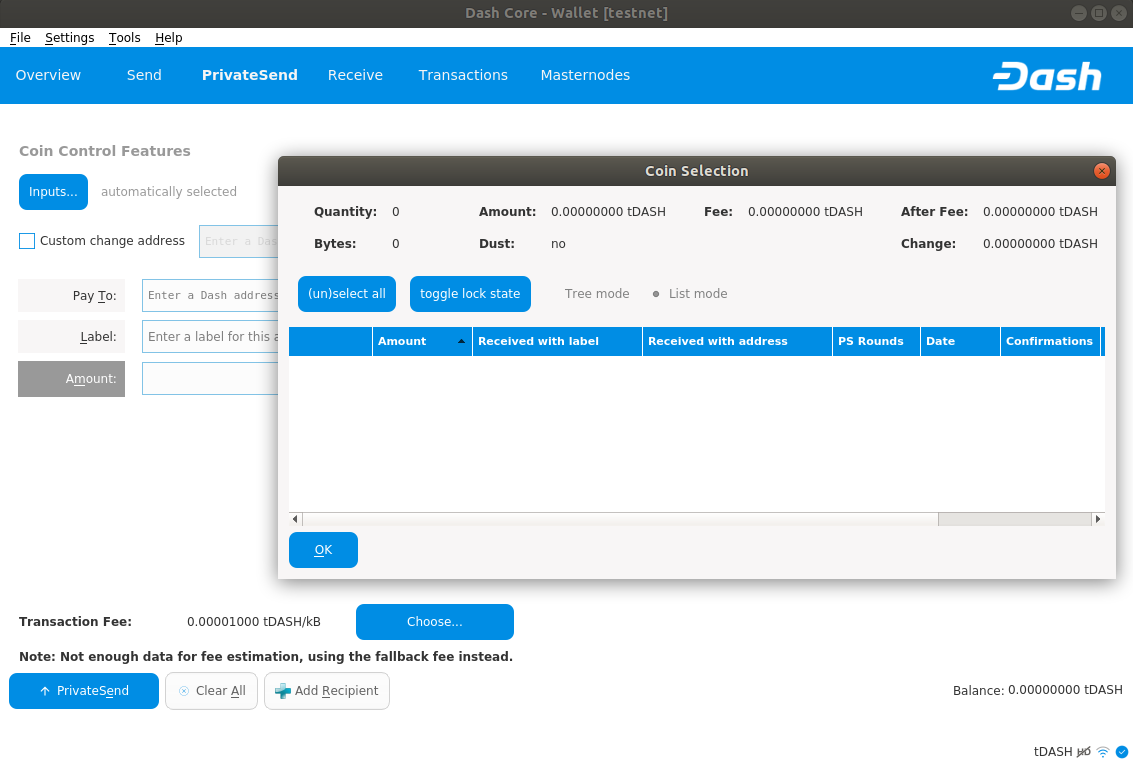Screen dimensions: 1133x765
Task: Sort by Received with address column
Action: 737,341
